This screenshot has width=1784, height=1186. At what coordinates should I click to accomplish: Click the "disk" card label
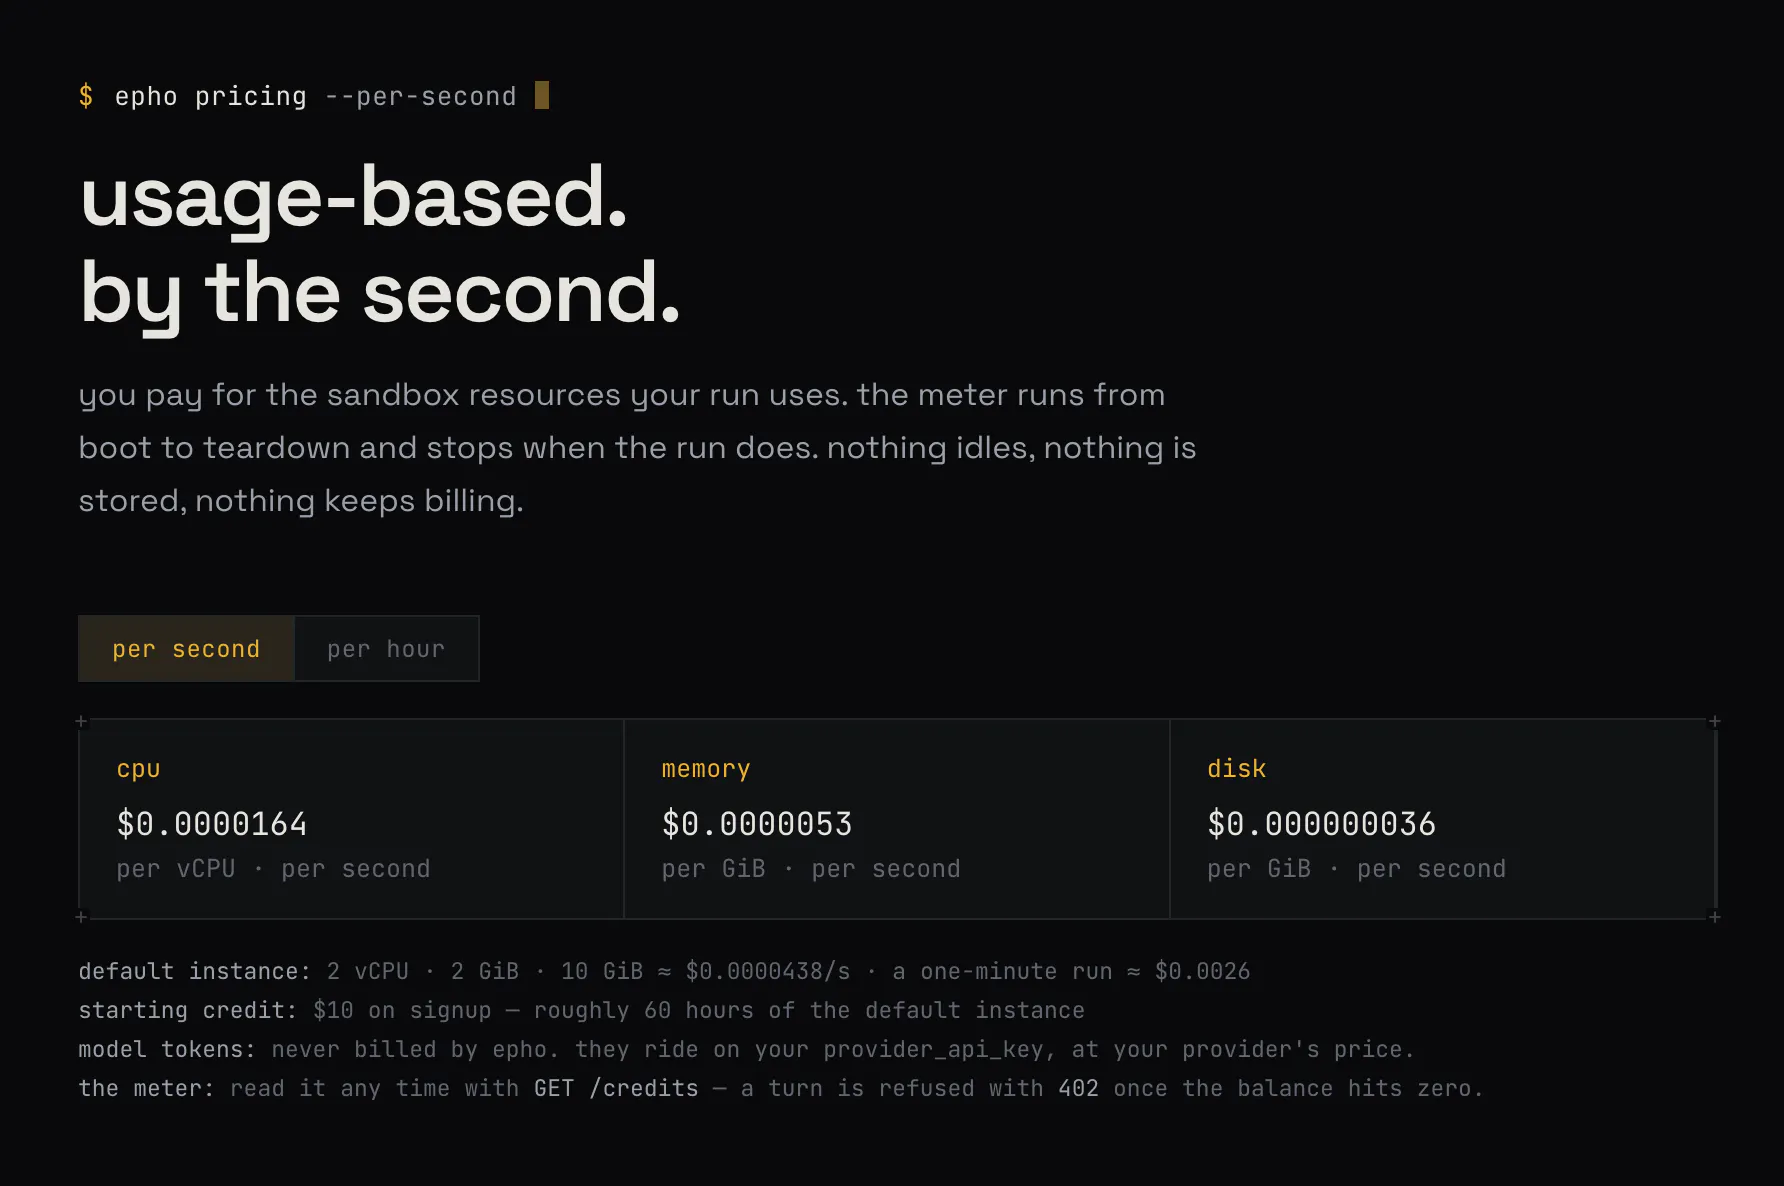(x=1237, y=769)
